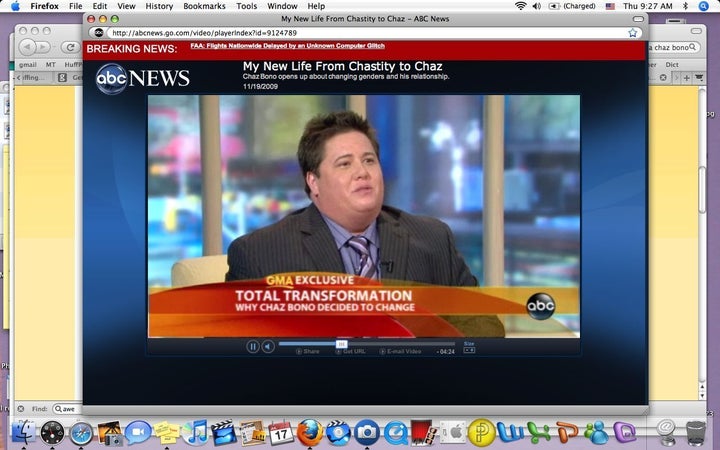Open Safari from the Dock
The width and height of the screenshot is (720, 450).
pyautogui.click(x=81, y=433)
